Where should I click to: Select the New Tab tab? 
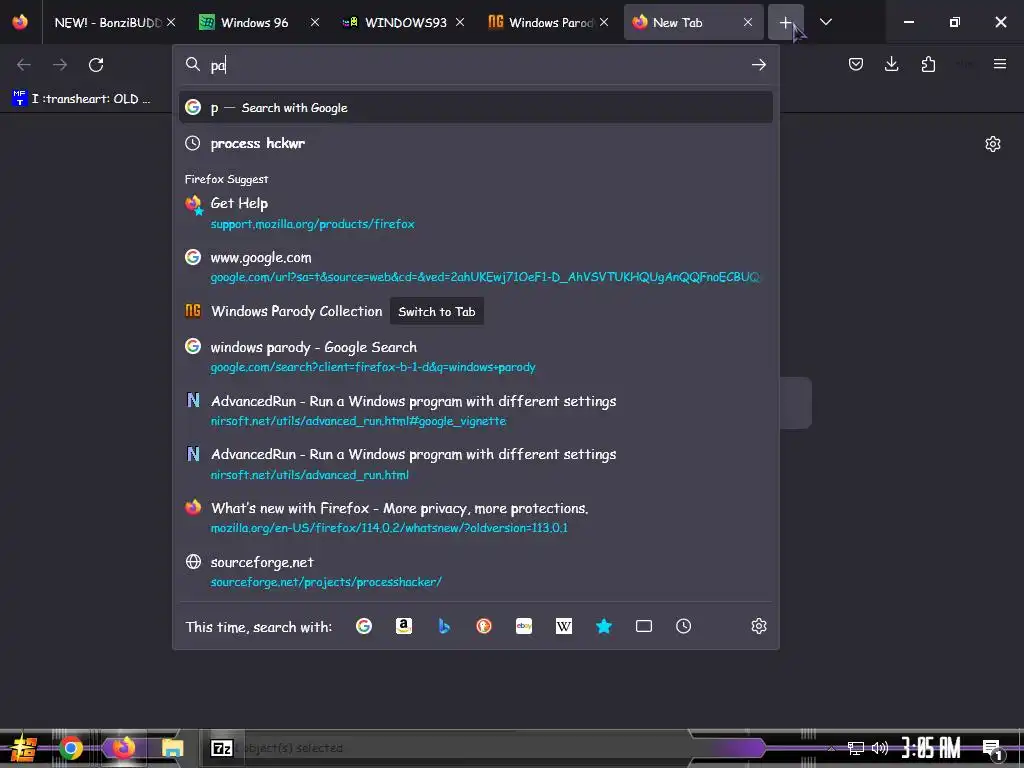pos(677,22)
